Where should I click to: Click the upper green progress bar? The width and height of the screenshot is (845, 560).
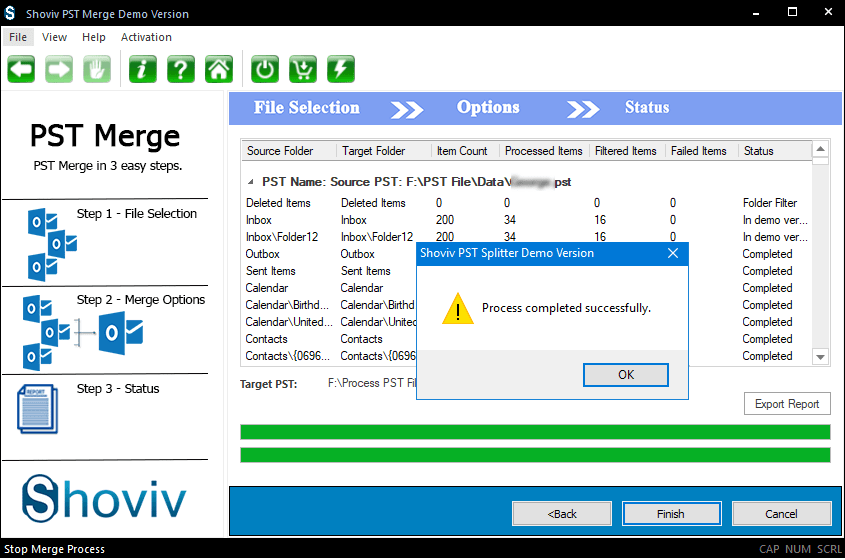pyautogui.click(x=535, y=432)
